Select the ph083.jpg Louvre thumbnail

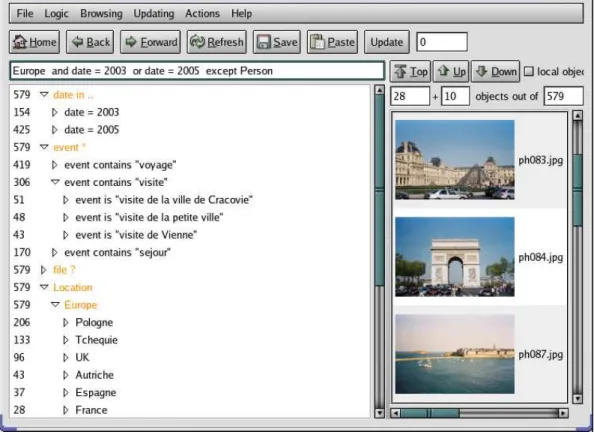coord(455,160)
